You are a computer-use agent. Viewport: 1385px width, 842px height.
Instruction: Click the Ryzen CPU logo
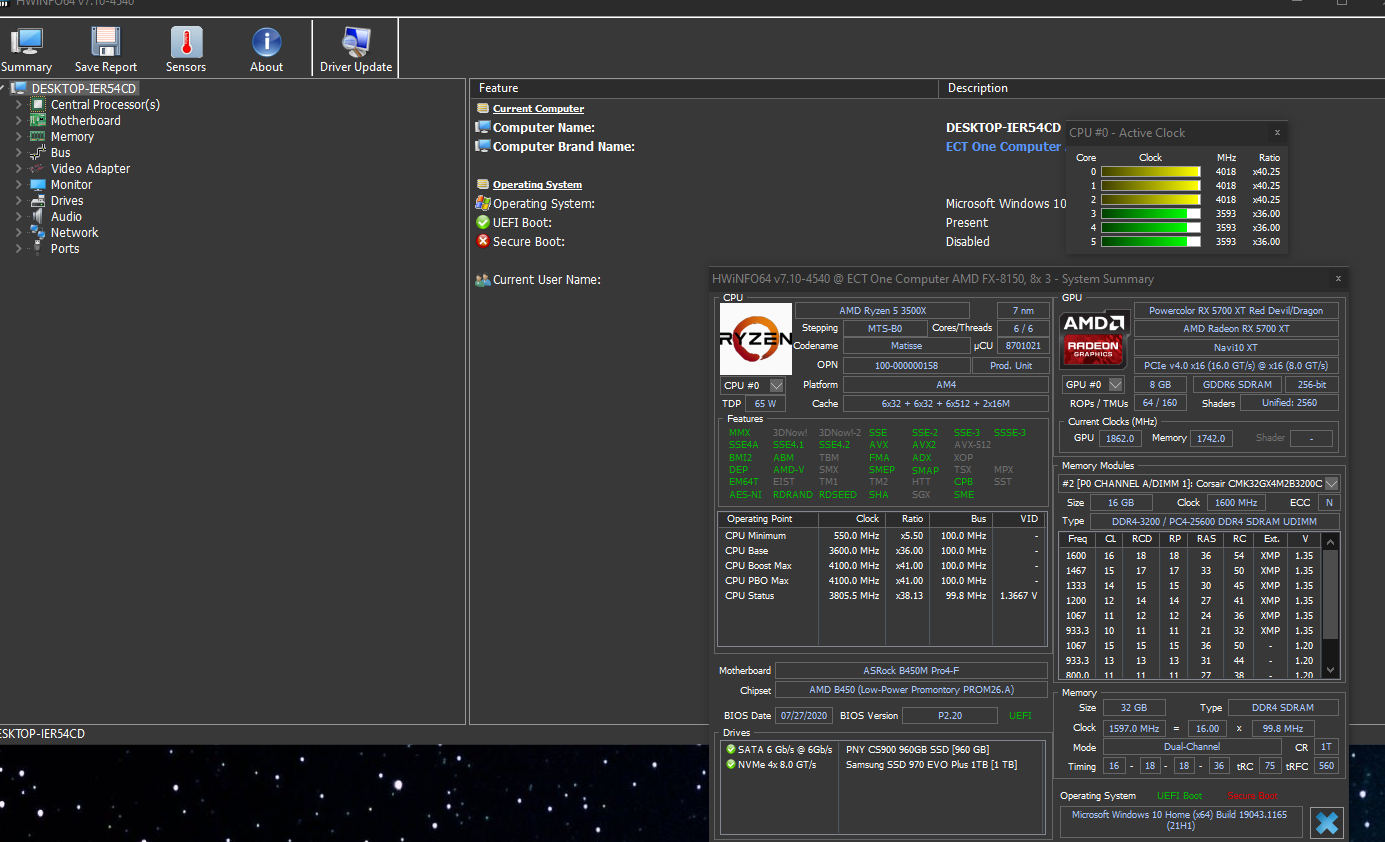pyautogui.click(x=756, y=339)
